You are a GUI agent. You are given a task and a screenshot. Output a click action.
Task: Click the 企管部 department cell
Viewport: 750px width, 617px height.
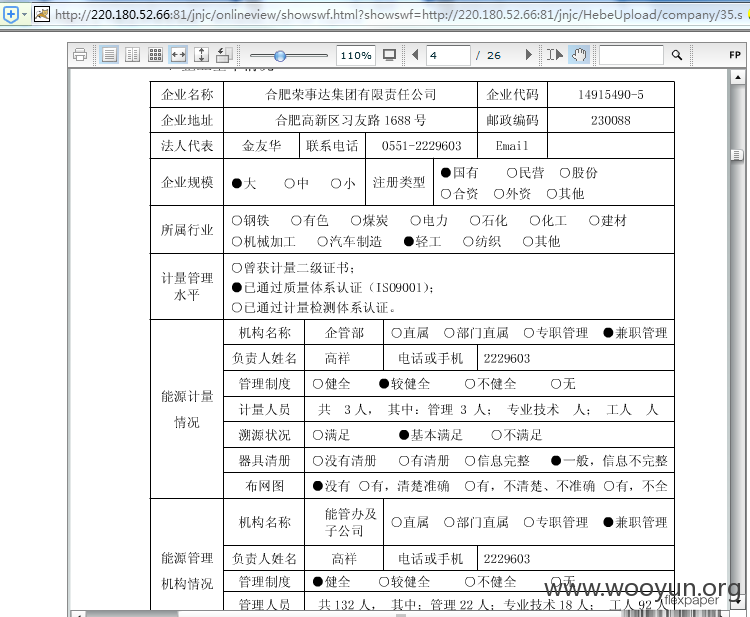pyautogui.click(x=344, y=333)
